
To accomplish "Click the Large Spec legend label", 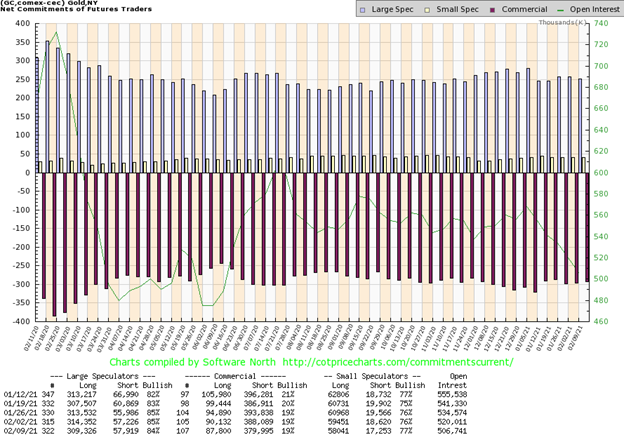I will 392,9.
